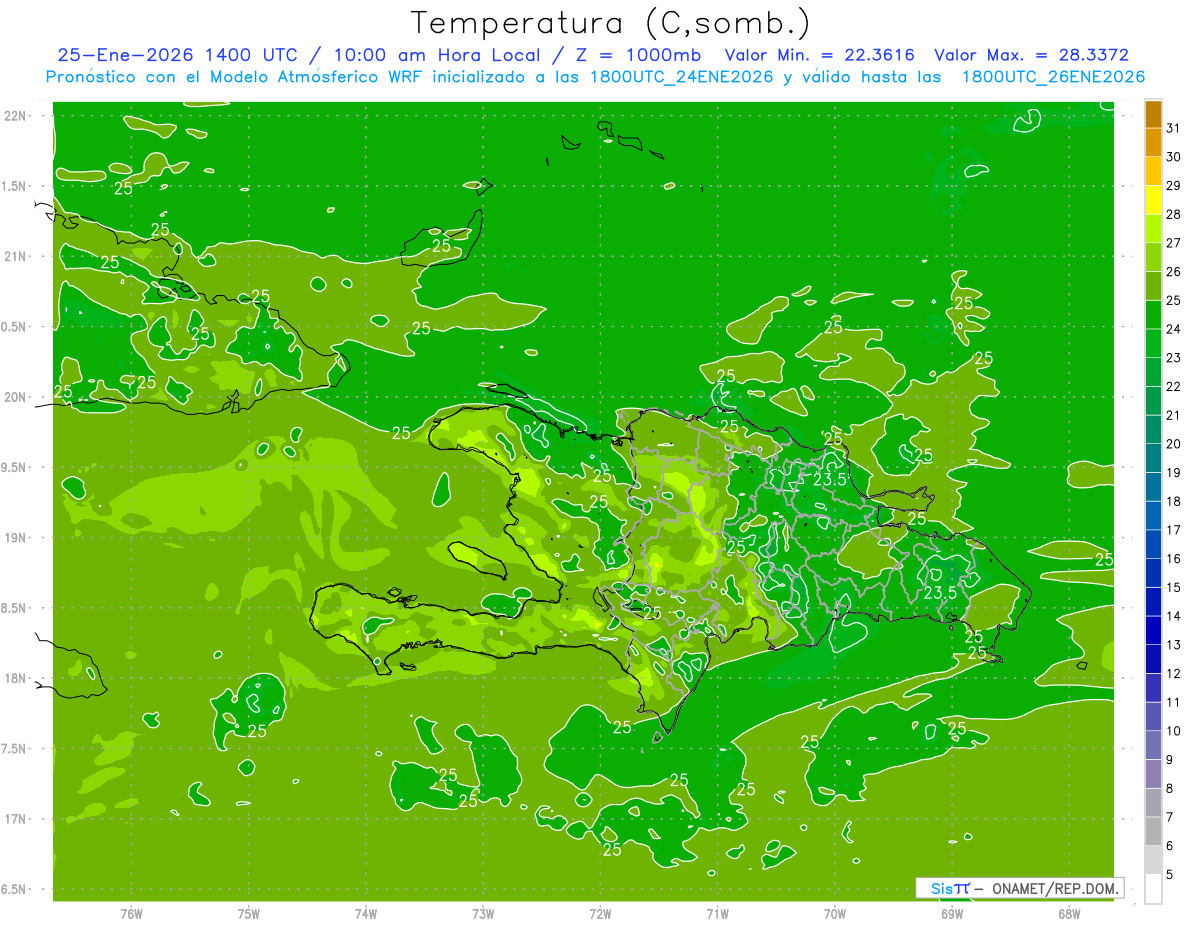Viewport: 1200px width, 927px height.
Task: Click the 72W longitude axis label
Action: (600, 913)
